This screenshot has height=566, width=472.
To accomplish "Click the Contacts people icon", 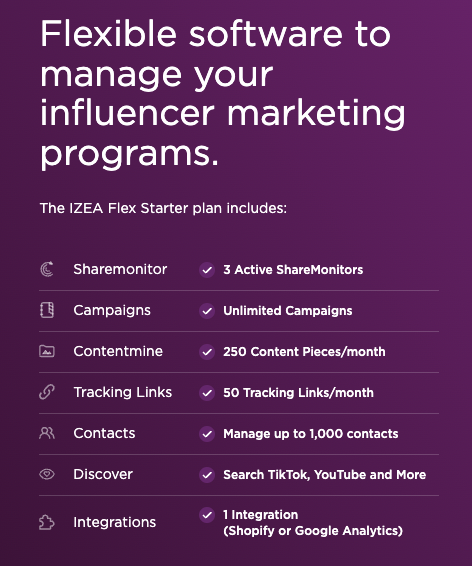I will 47,433.
